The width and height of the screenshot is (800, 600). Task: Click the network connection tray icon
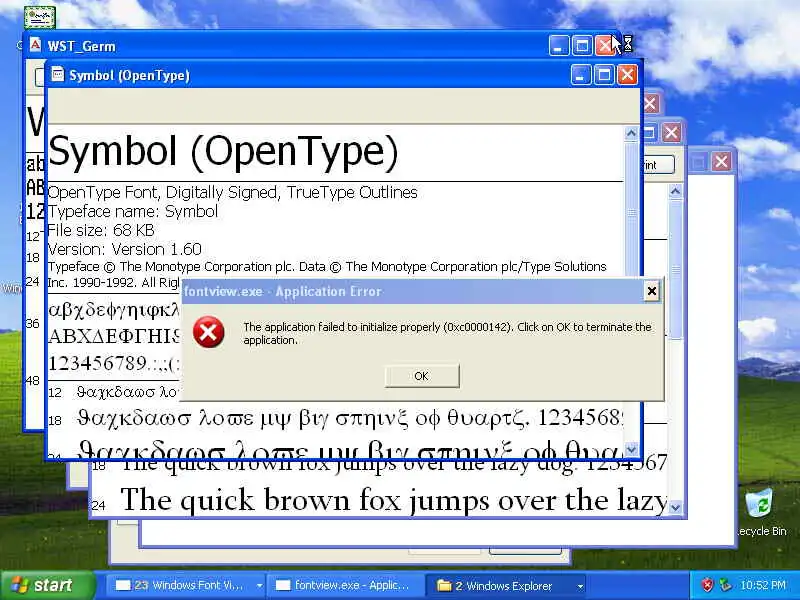coord(724,585)
